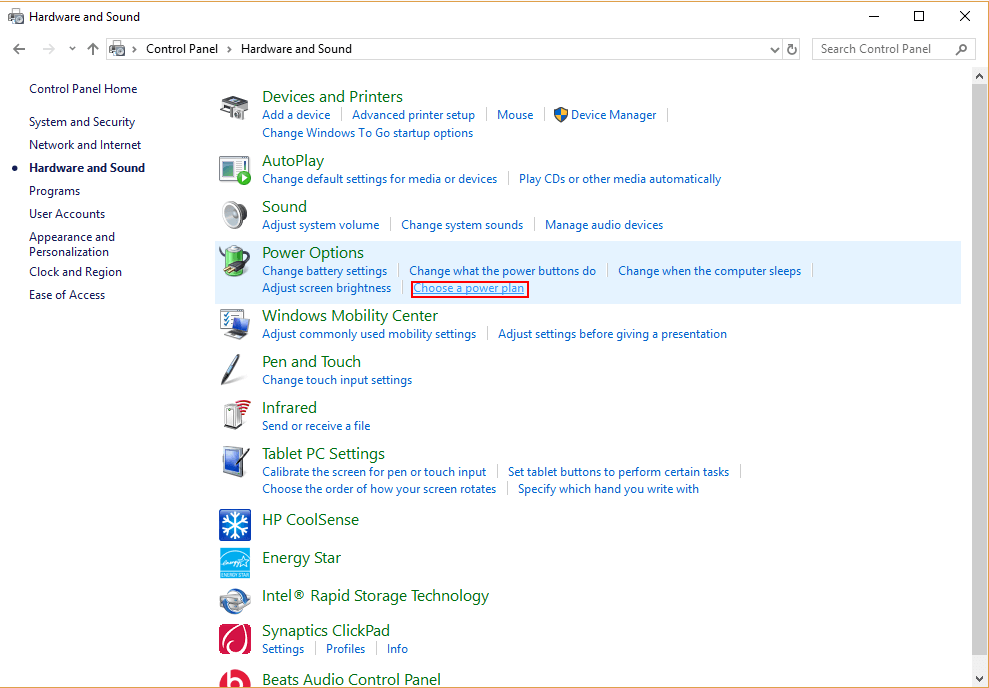Expand the address bar history dropdown
Viewport: 989px width, 688px height.
pos(775,50)
